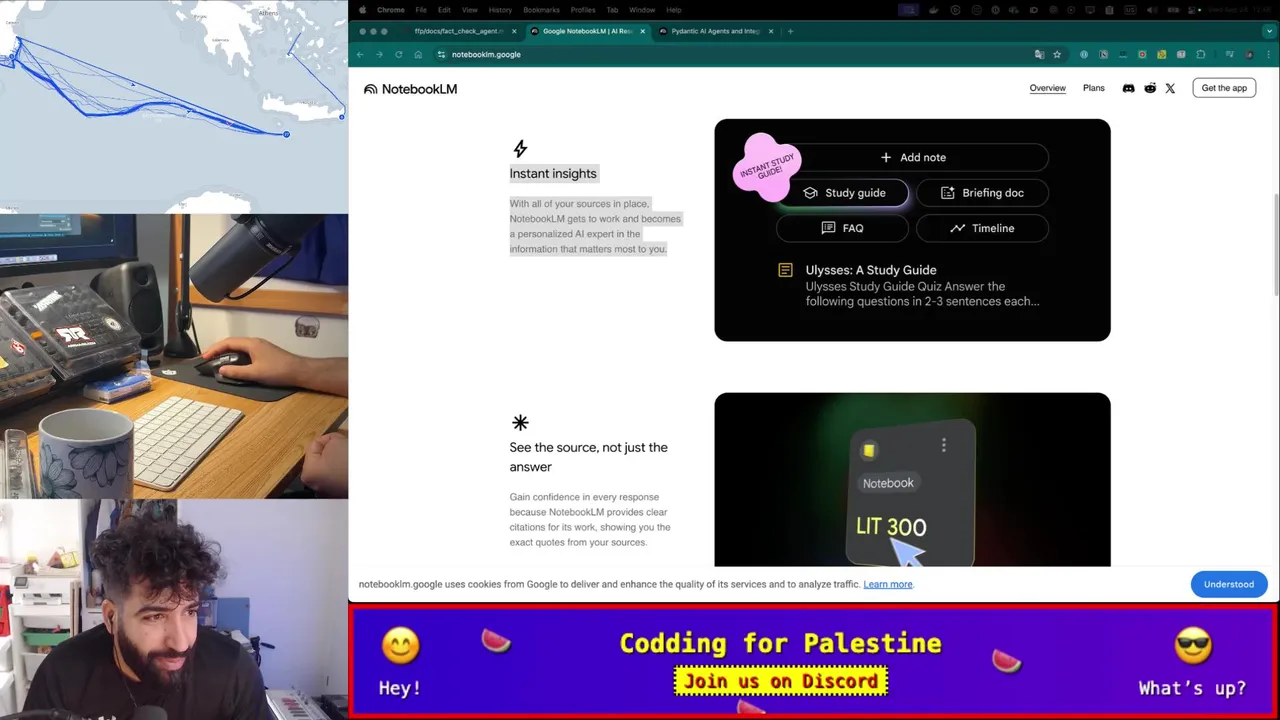Click the Instant Study Guide pink badge
The image size is (1280, 720).
click(x=767, y=167)
